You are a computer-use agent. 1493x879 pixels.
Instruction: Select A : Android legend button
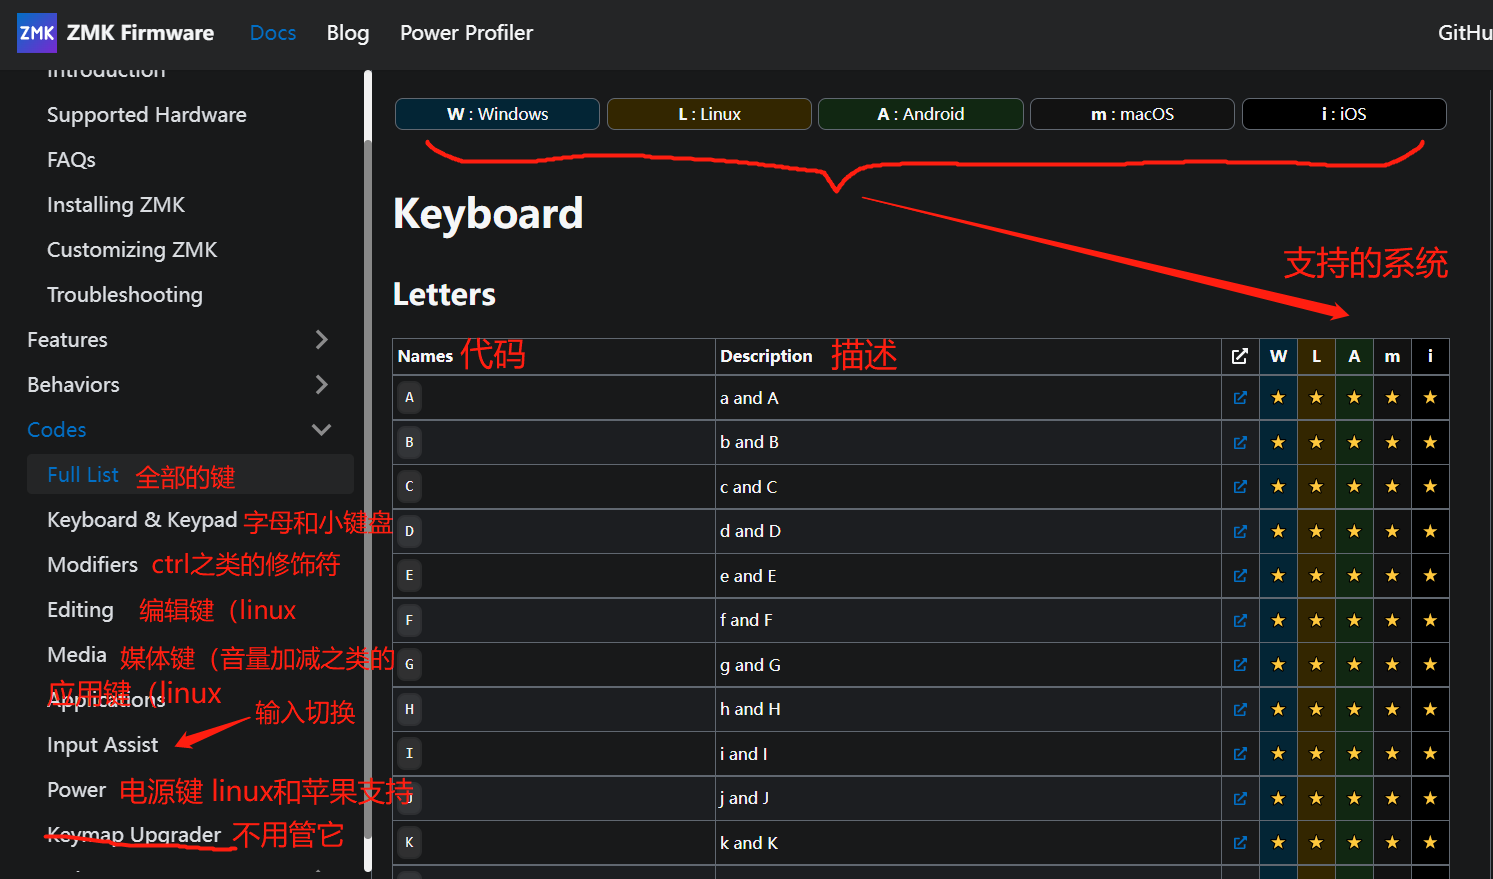921,114
